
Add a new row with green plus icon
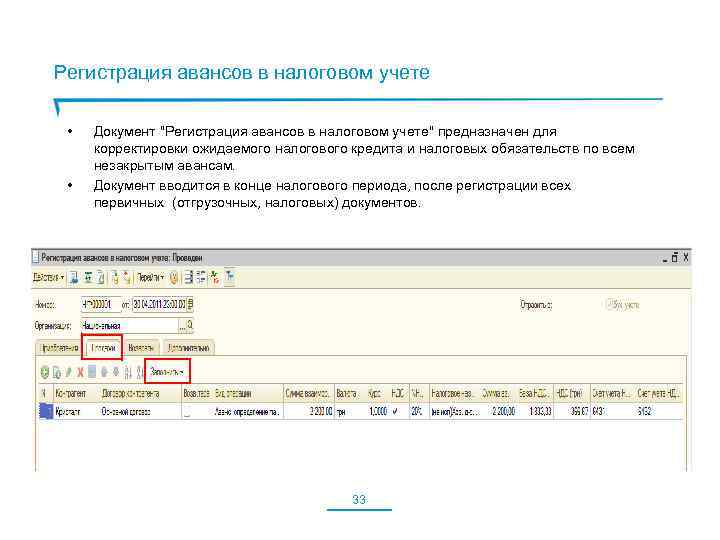tap(45, 372)
